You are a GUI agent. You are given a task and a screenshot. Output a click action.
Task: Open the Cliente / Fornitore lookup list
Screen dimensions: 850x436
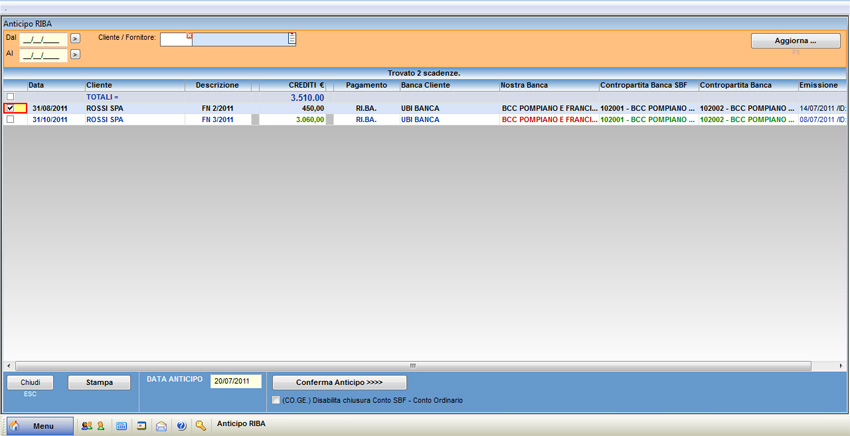coord(292,39)
